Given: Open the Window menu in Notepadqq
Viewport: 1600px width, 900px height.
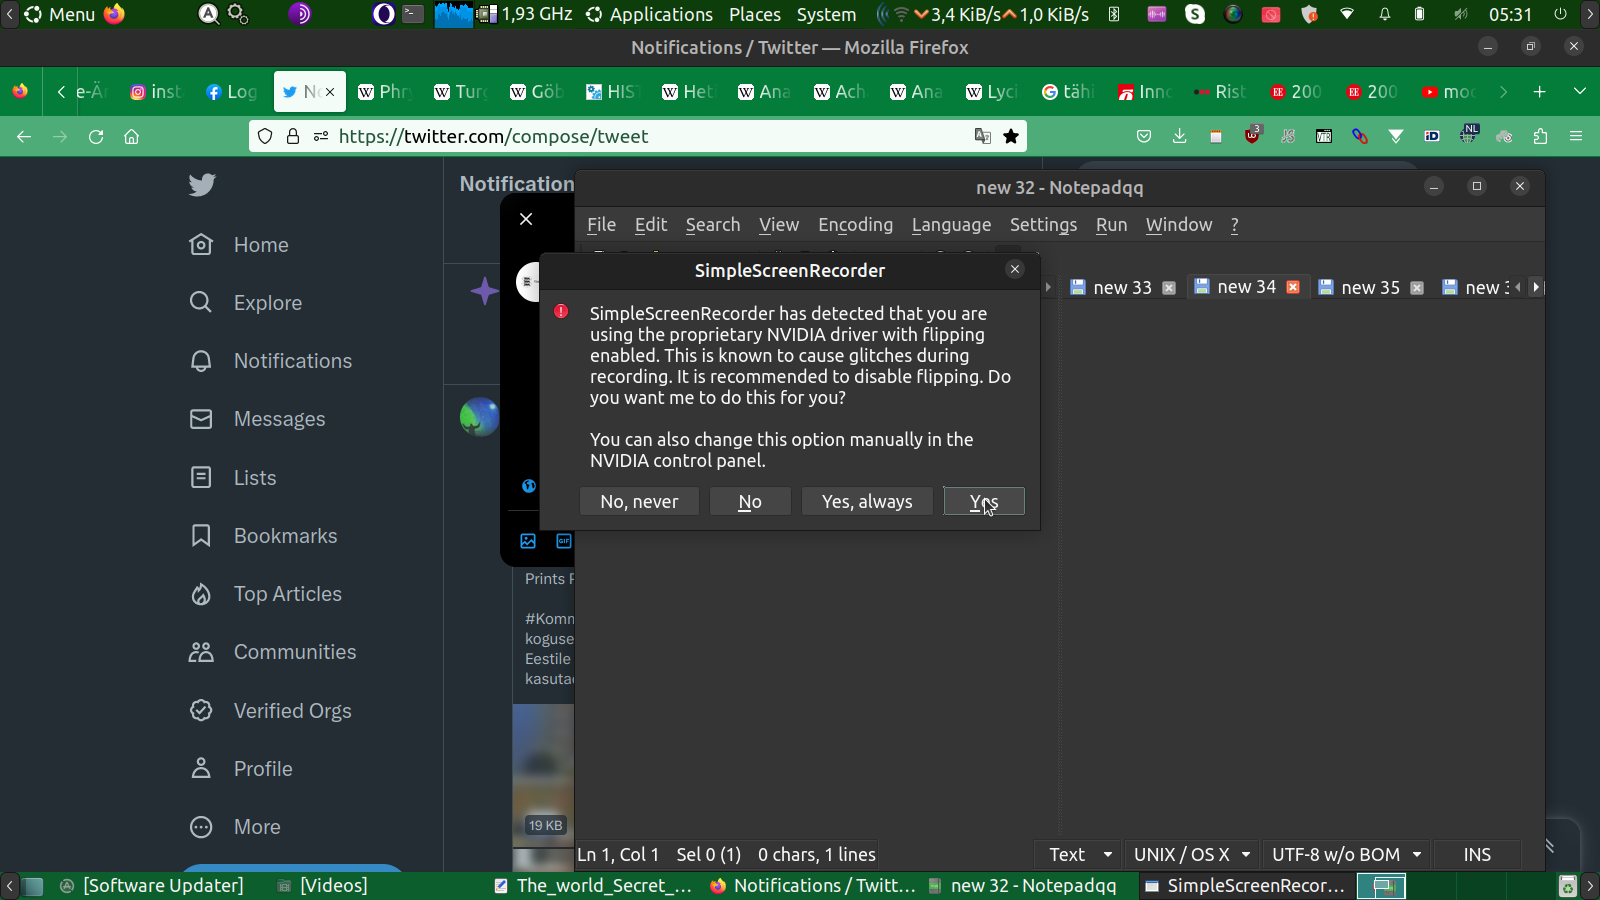Looking at the screenshot, I should pos(1179,225).
